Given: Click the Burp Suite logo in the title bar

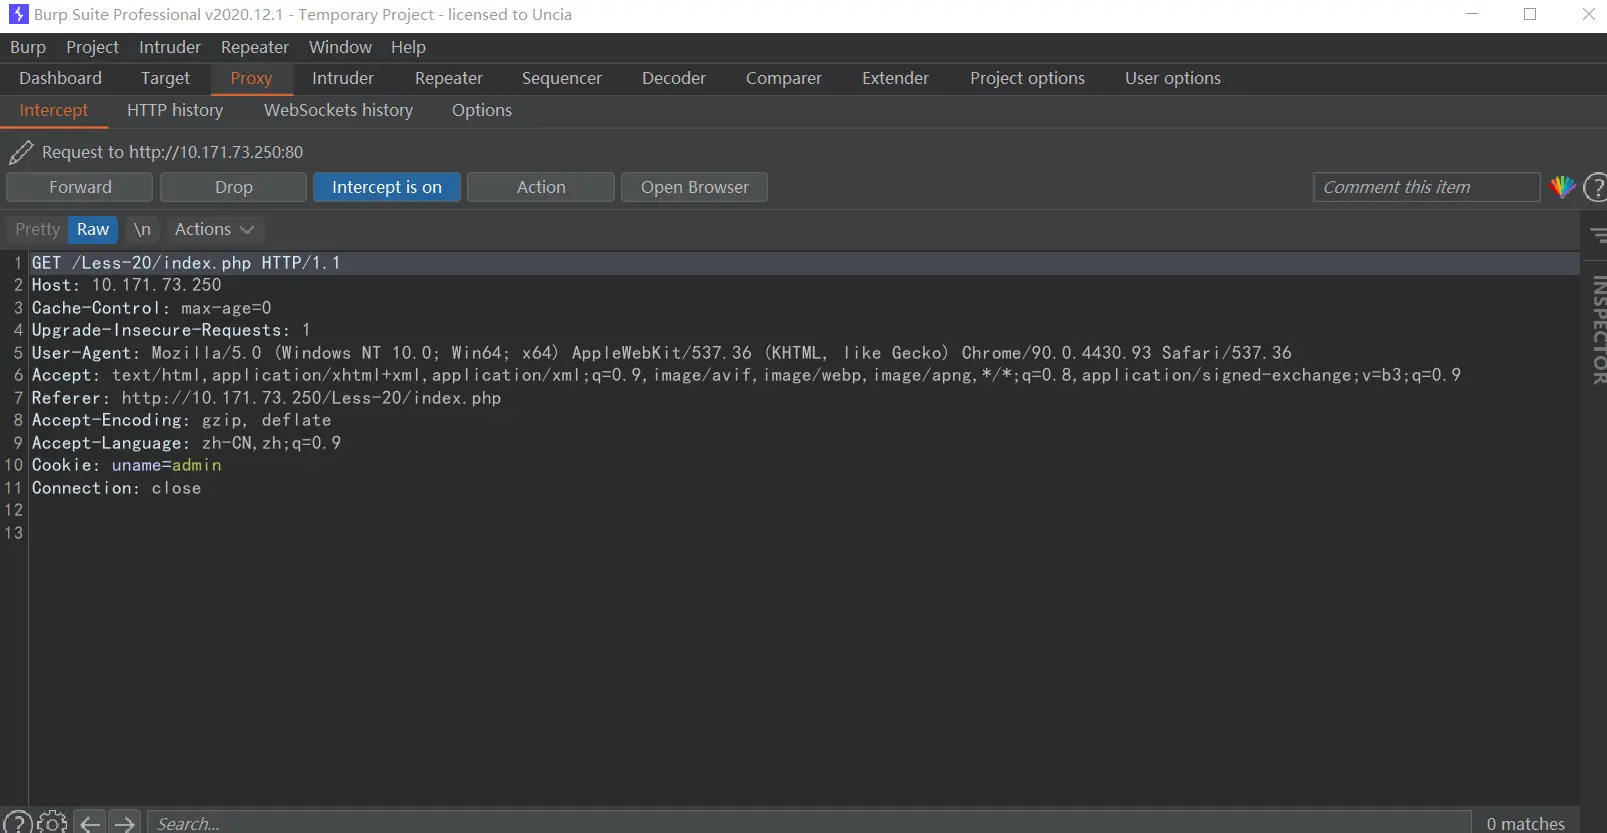Looking at the screenshot, I should (x=18, y=14).
